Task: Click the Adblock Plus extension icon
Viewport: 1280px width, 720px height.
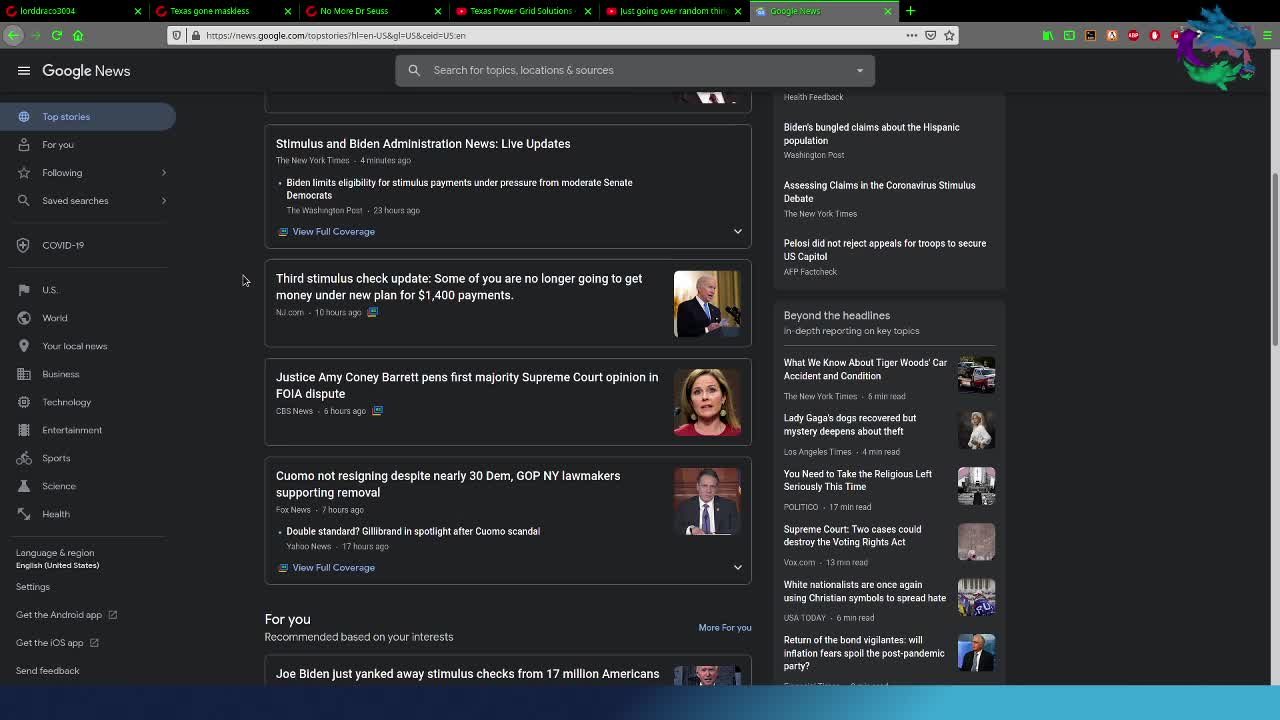Action: click(1133, 35)
